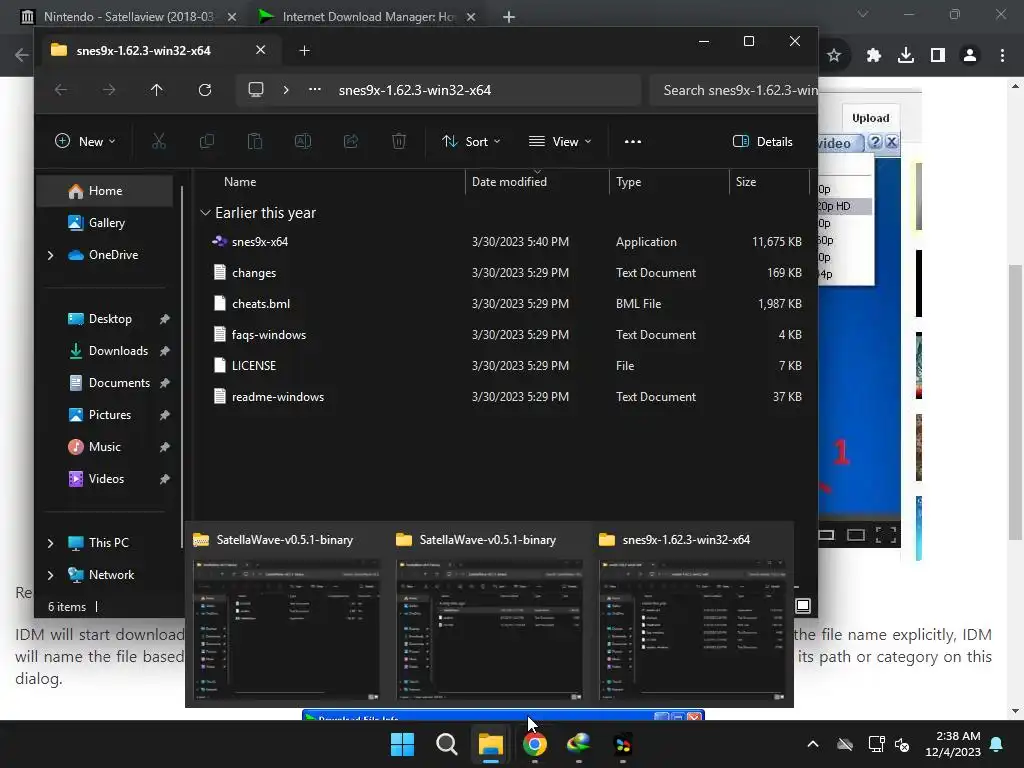Click the breadcrumb chevron after PC icon
1024x768 pixels.
coord(286,89)
